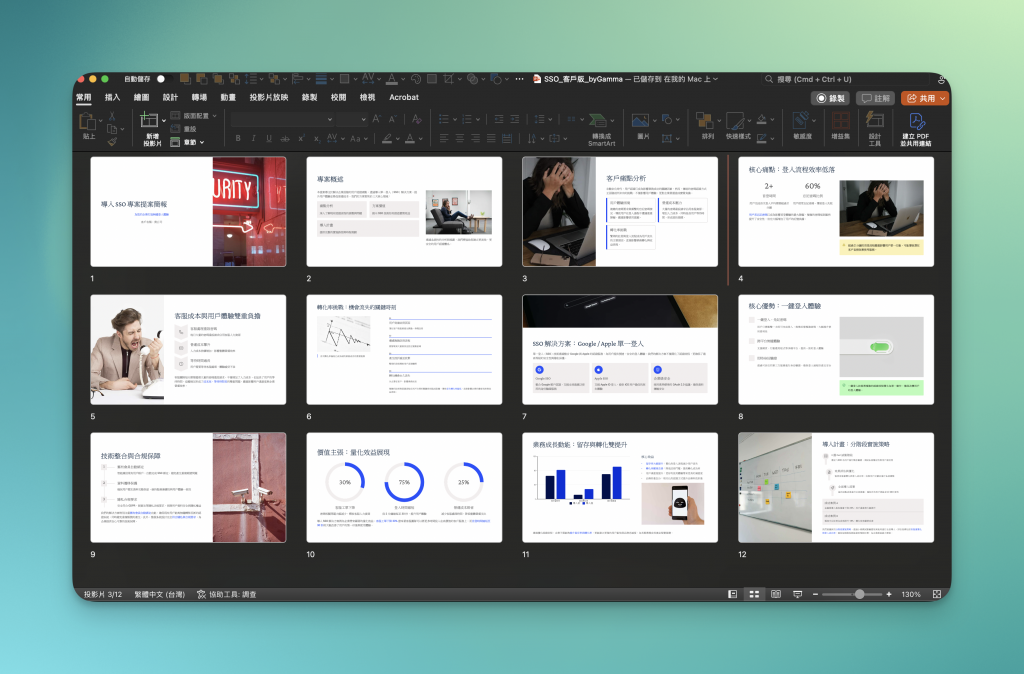Click the 錄製 (Record) button
The image size is (1024, 674).
831,98
